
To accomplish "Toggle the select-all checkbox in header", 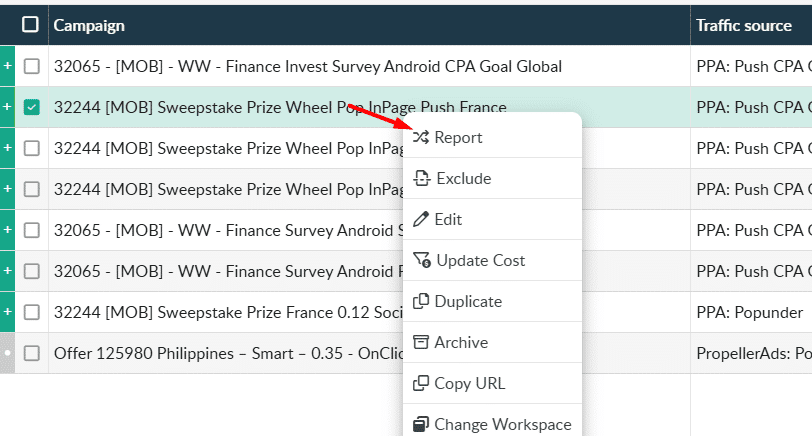I will pyautogui.click(x=31, y=25).
